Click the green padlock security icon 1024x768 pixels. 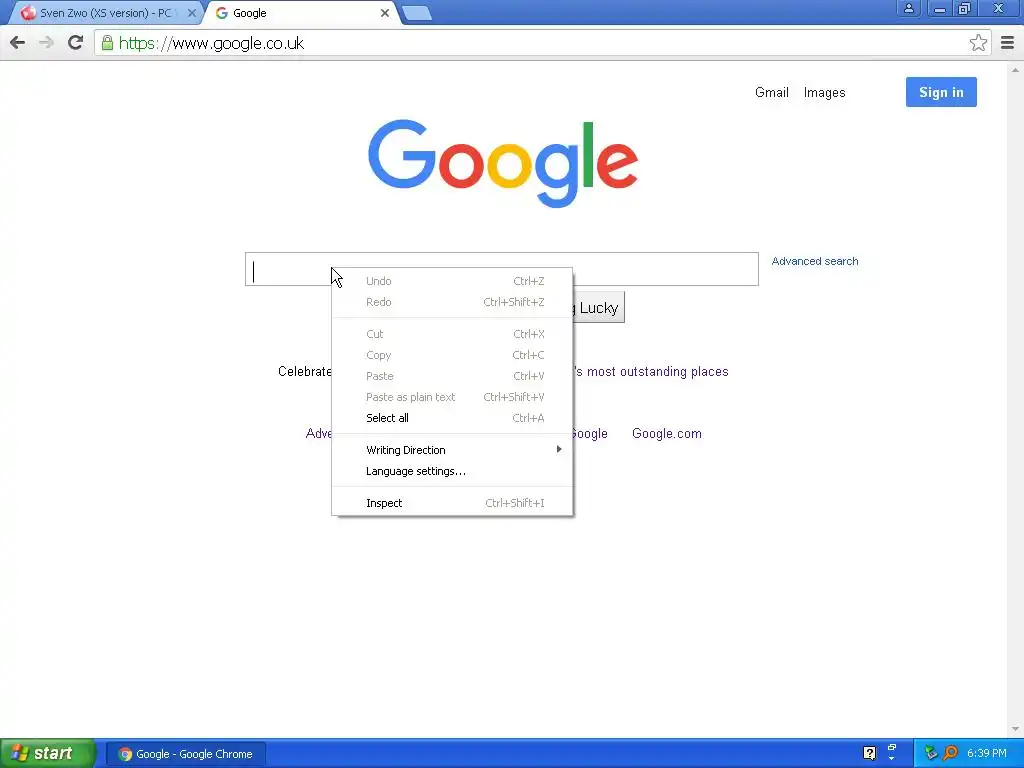(107, 43)
